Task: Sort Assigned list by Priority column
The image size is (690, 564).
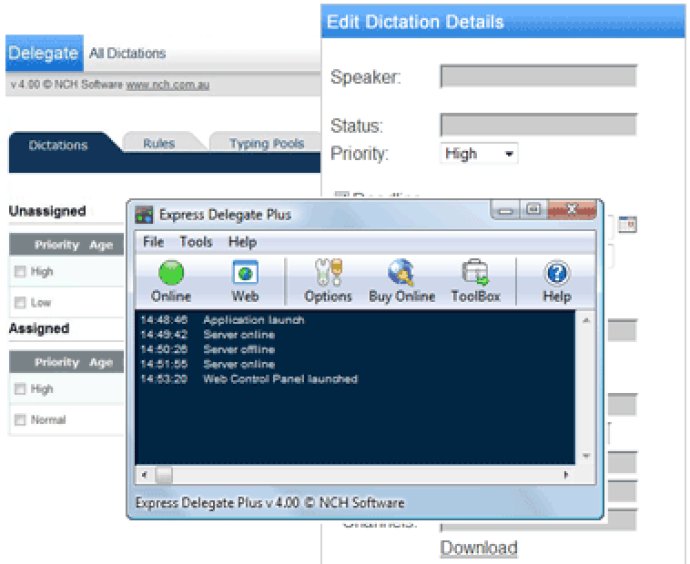Action: click(x=57, y=362)
